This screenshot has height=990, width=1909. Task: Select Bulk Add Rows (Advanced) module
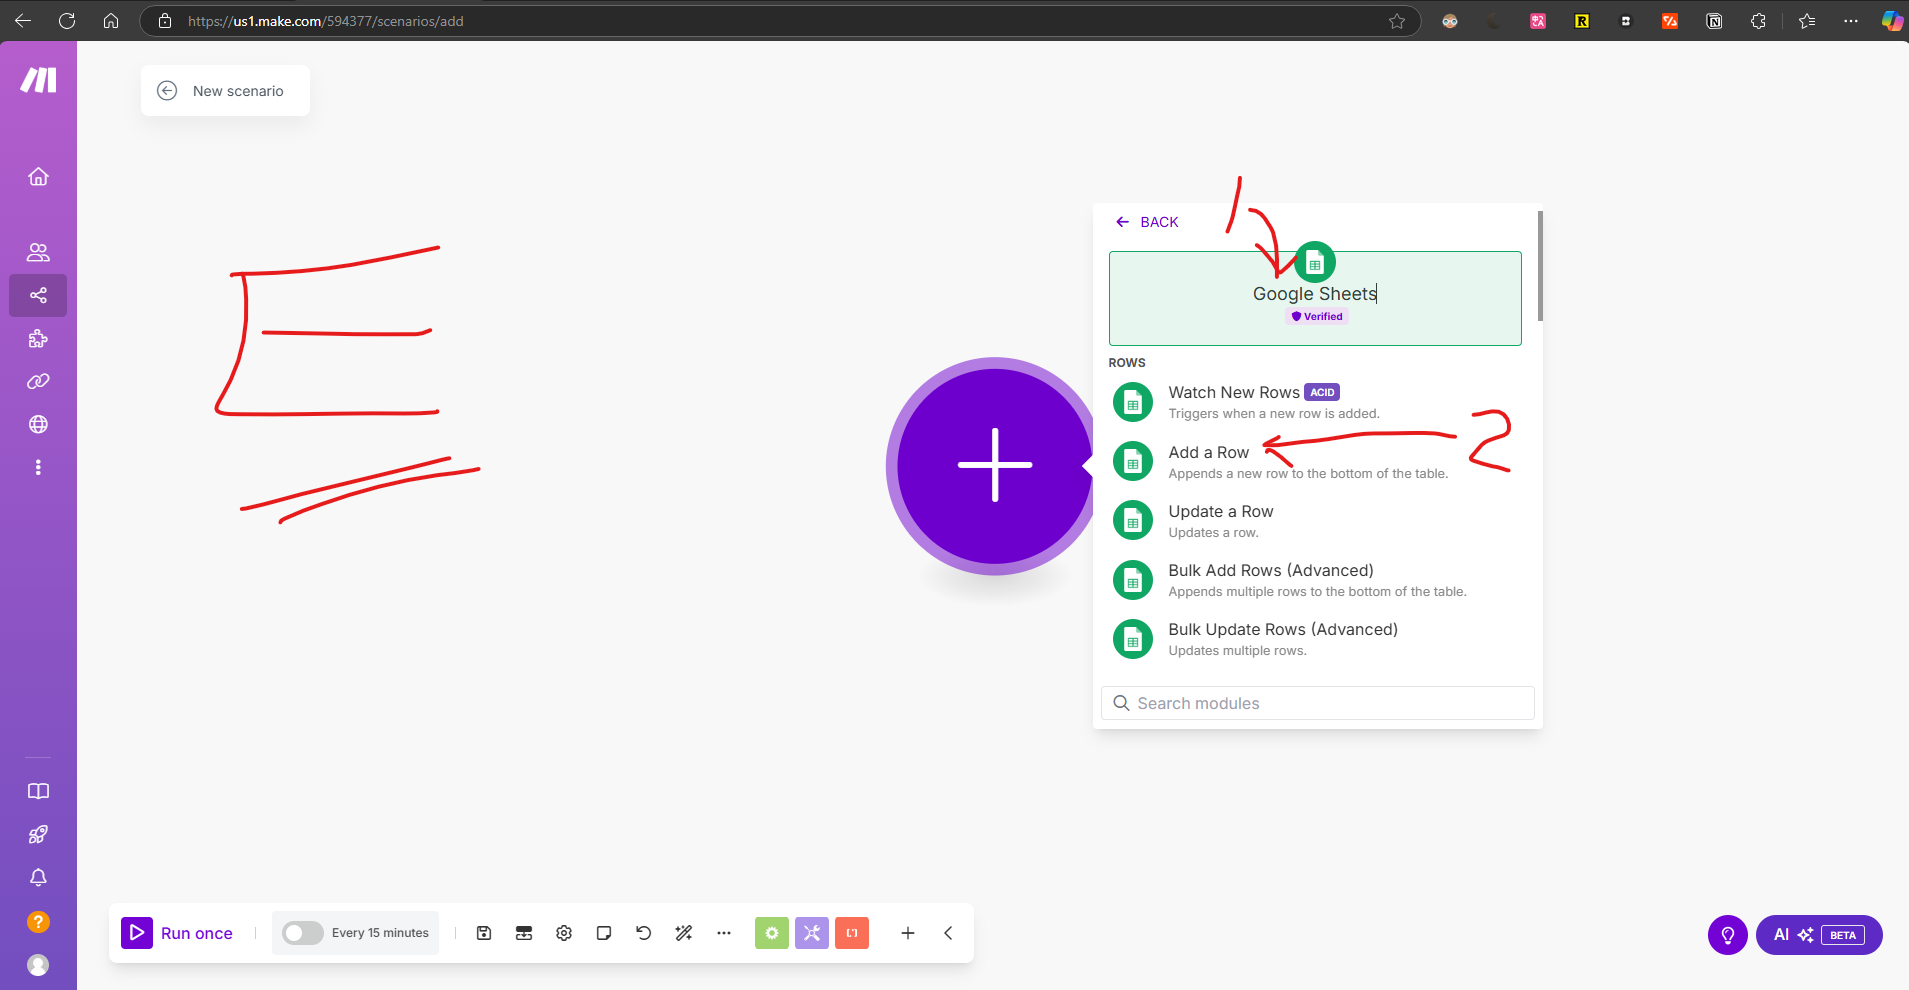click(1315, 580)
